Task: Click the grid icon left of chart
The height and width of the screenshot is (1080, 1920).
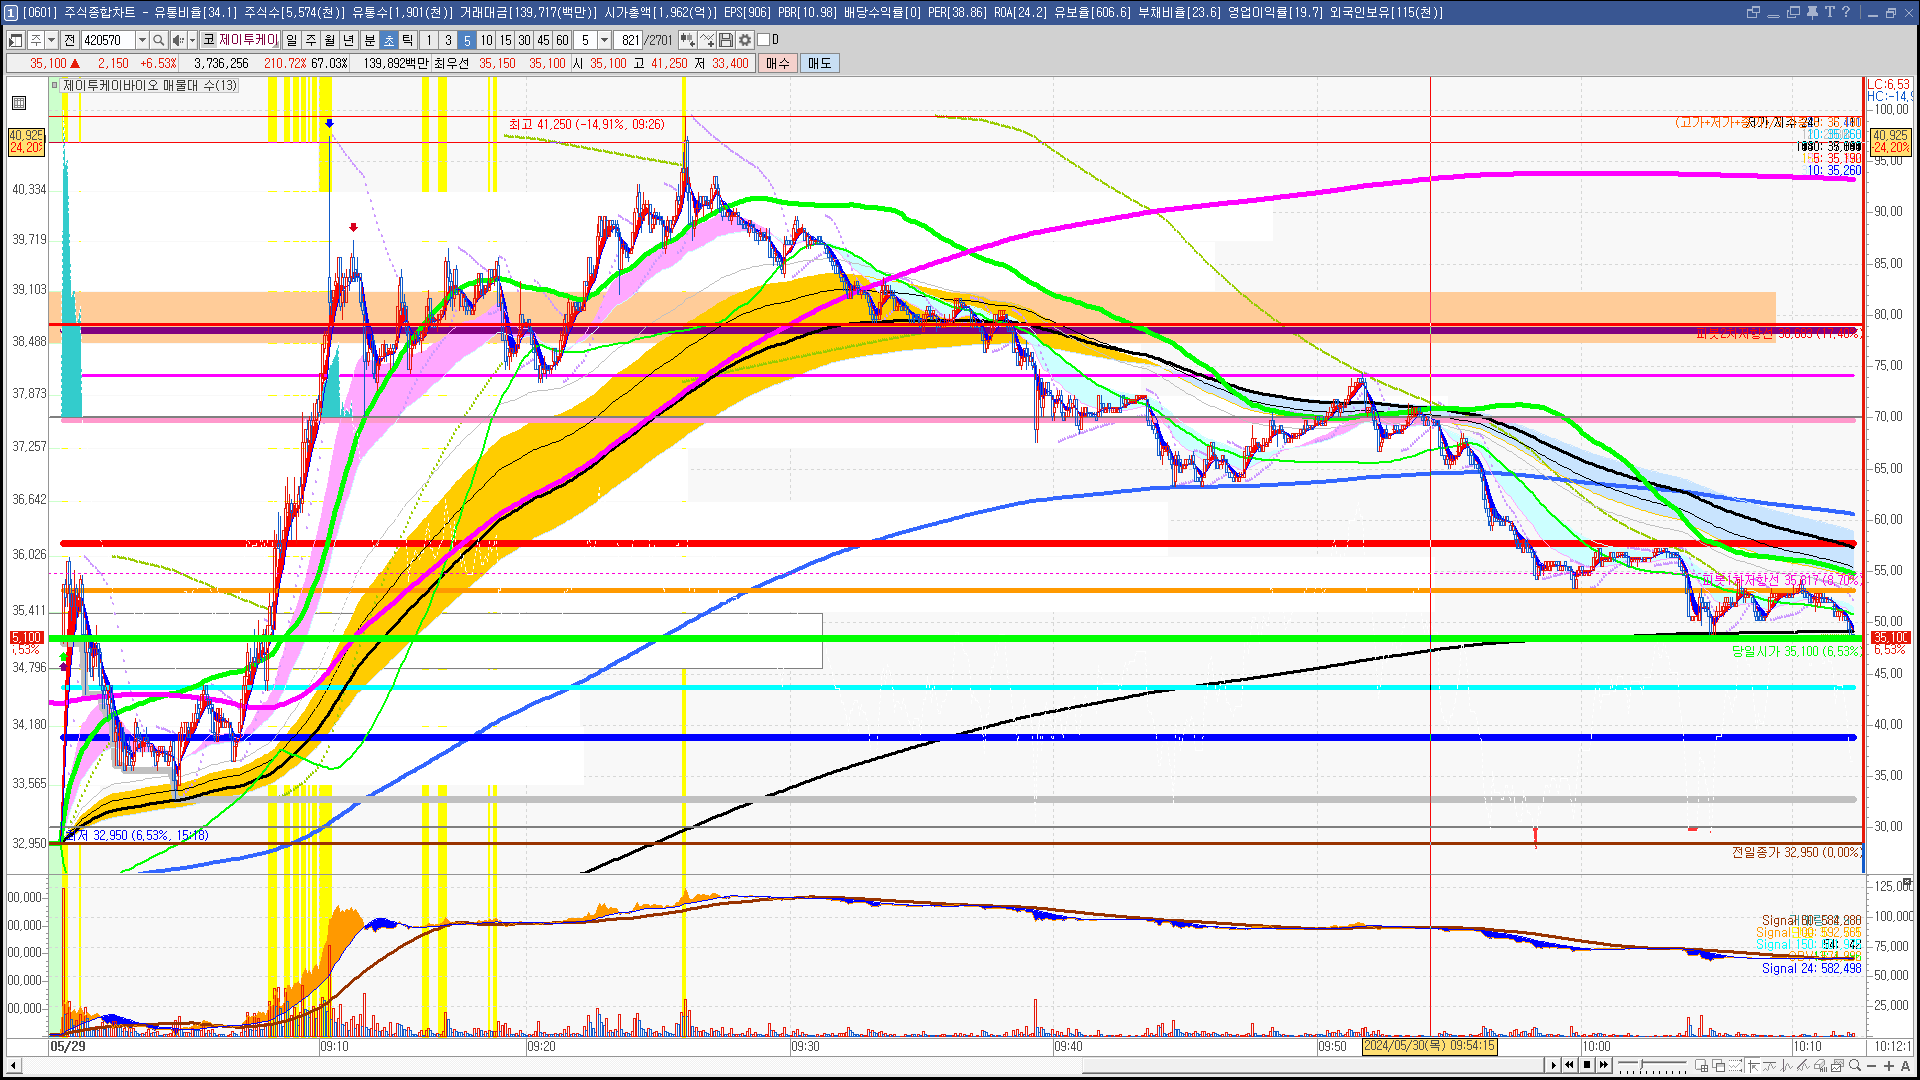Action: 19,103
